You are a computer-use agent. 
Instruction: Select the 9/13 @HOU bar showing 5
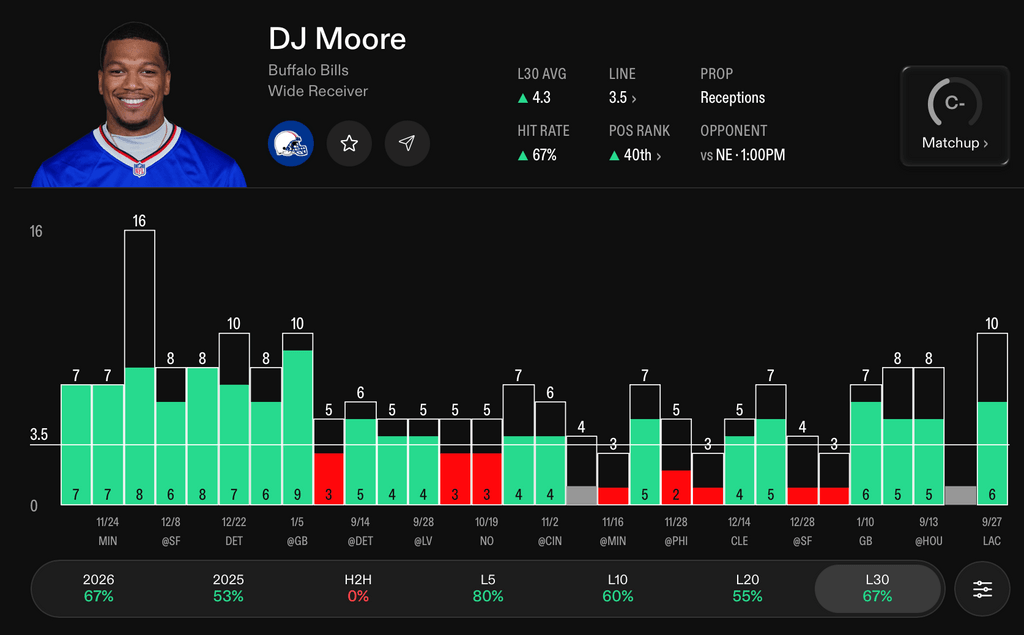[x=929, y=436]
